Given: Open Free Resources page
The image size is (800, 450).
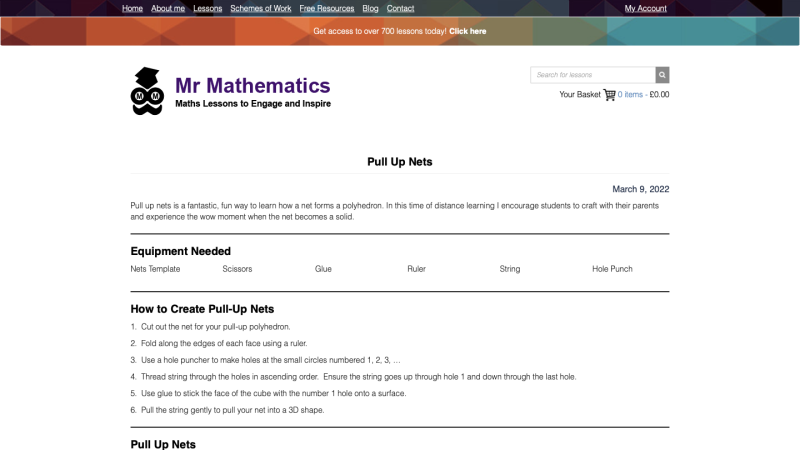Looking at the screenshot, I should coord(327,8).
